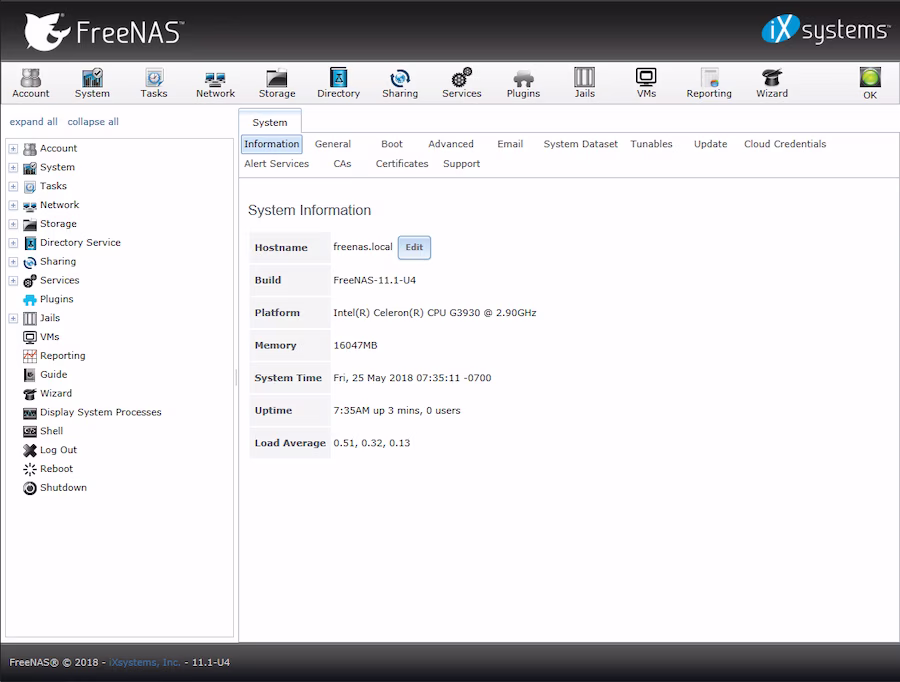The width and height of the screenshot is (900, 682).
Task: Click the Display System Processes icon
Action: tap(30, 413)
